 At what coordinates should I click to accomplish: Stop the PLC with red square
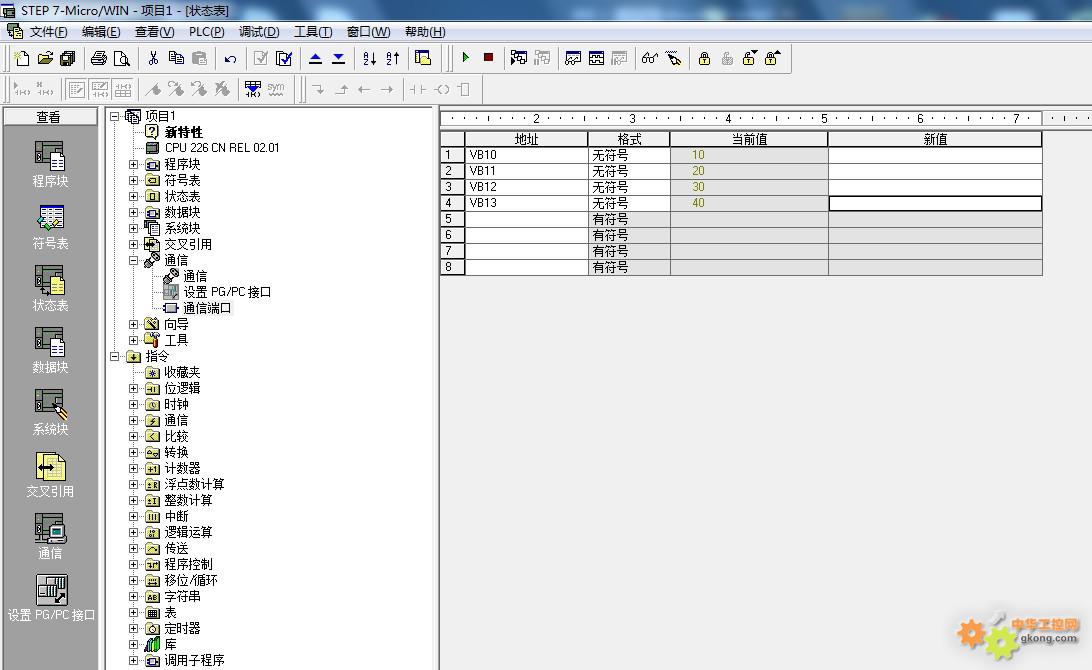[x=488, y=58]
